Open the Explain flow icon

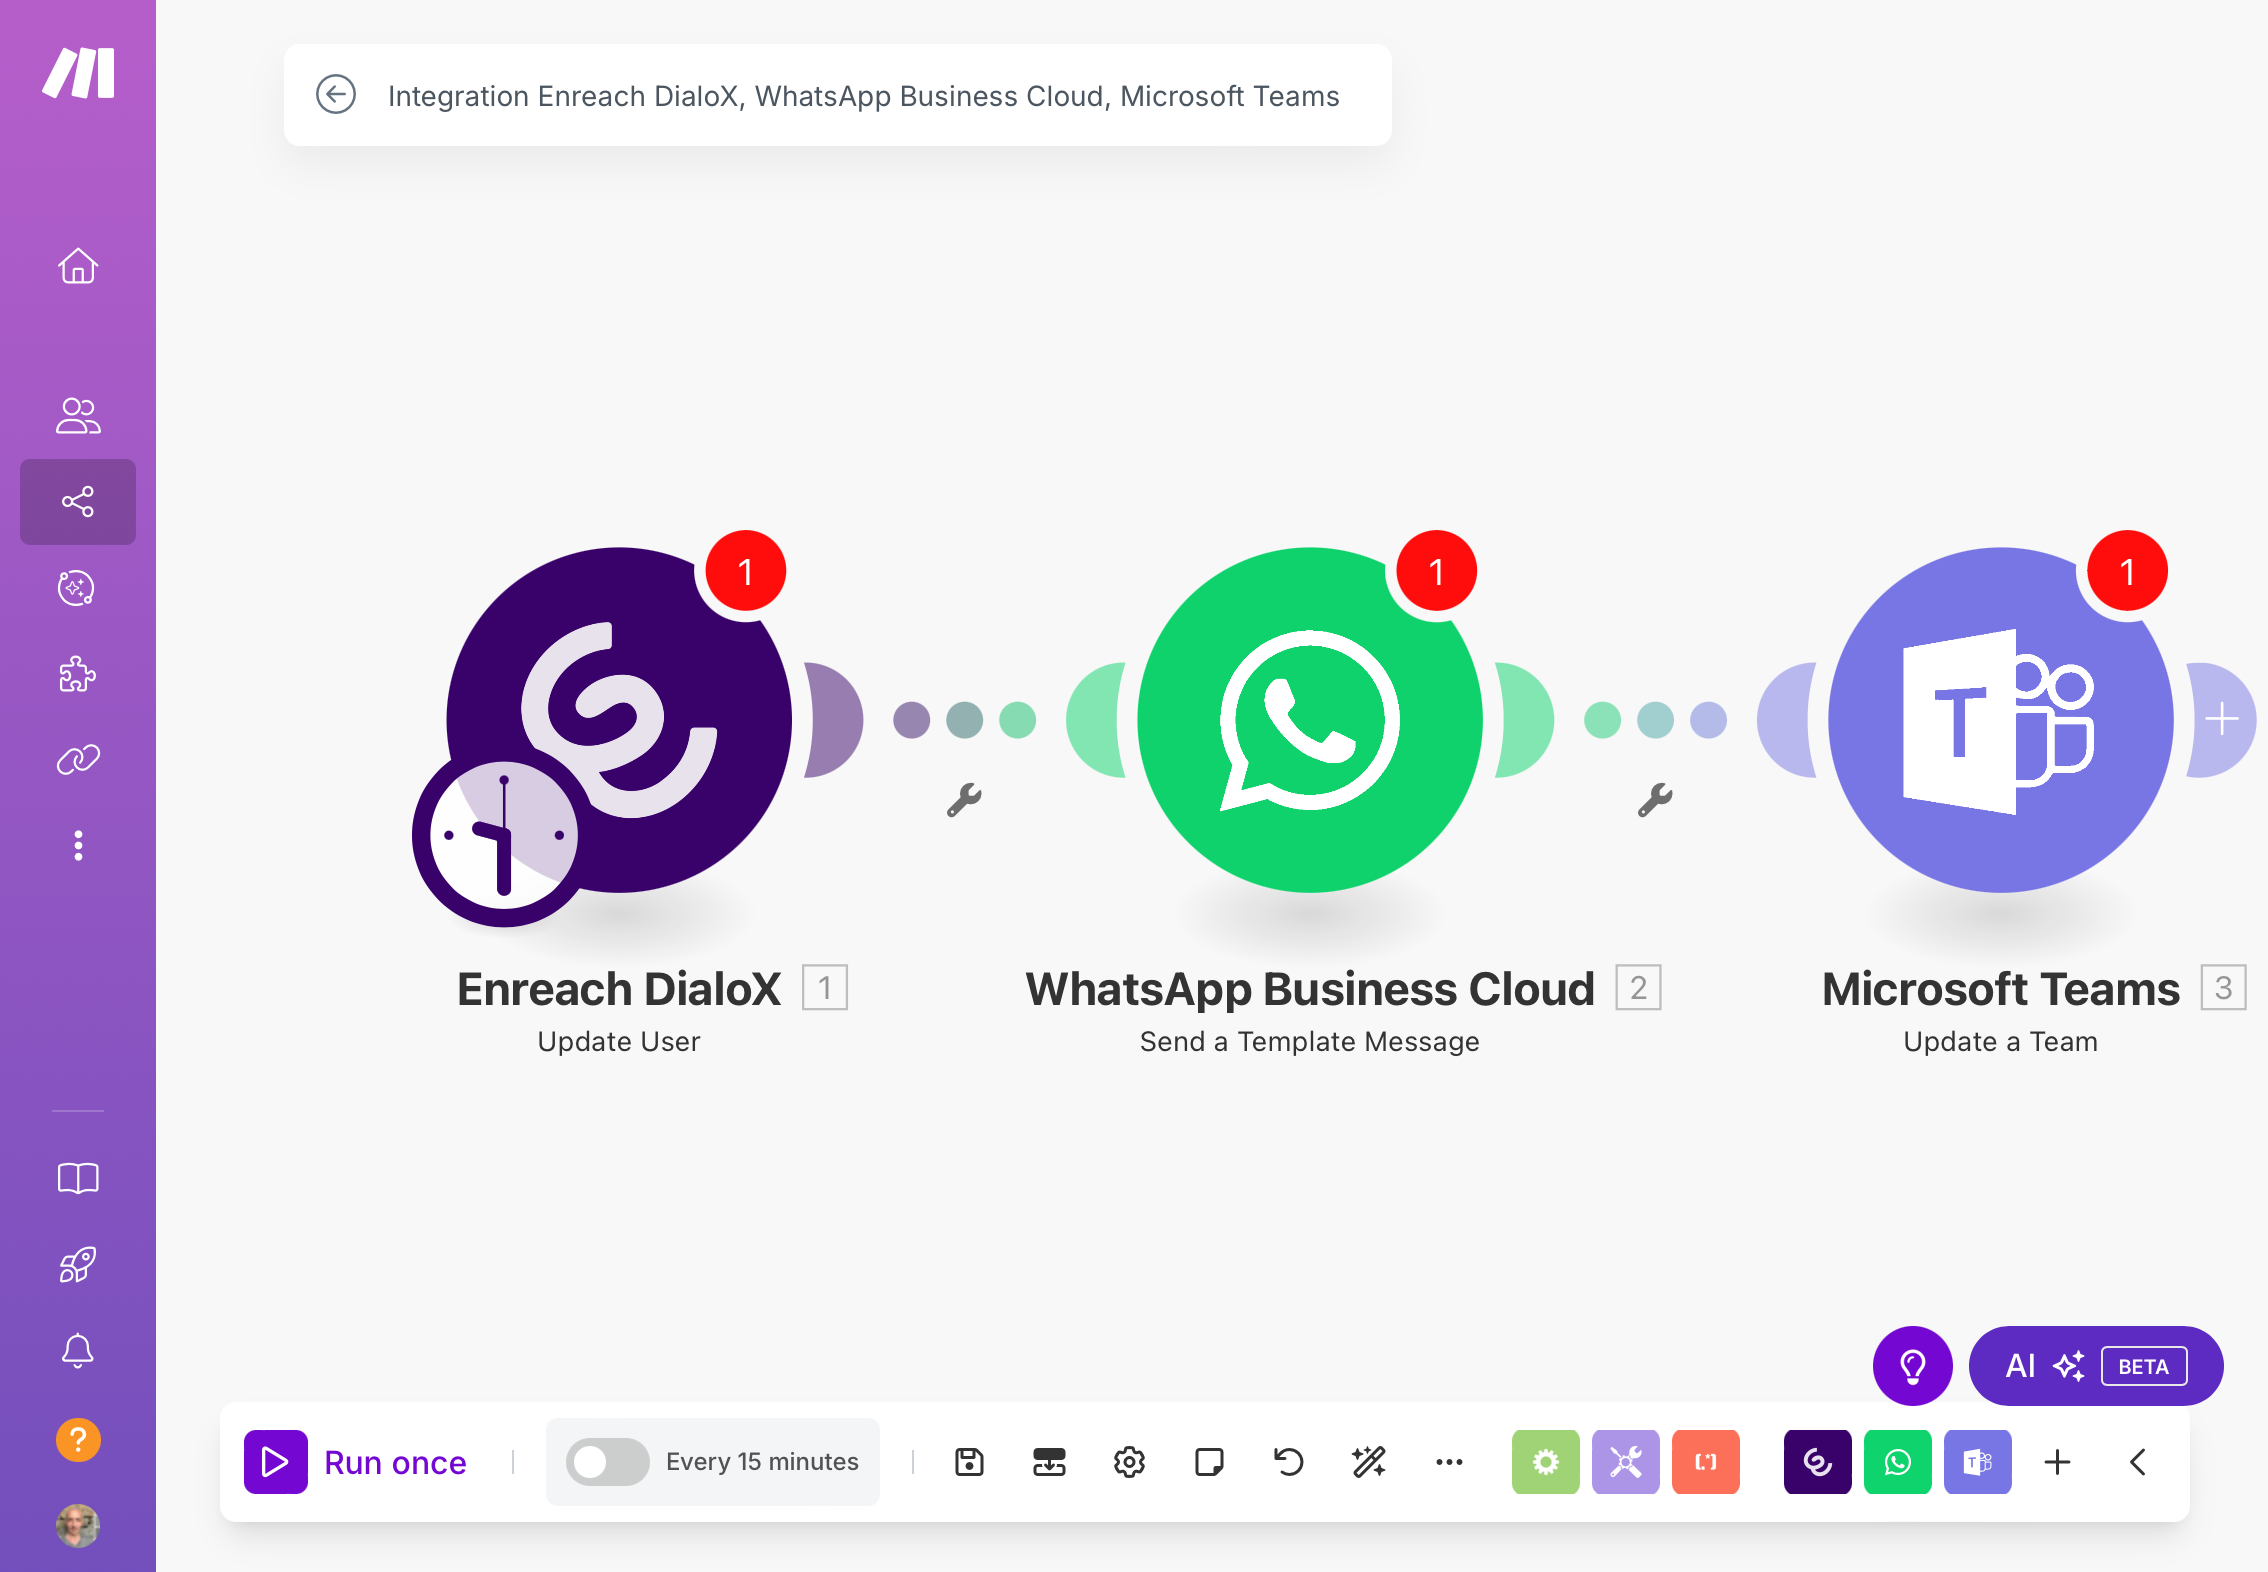[1049, 1462]
